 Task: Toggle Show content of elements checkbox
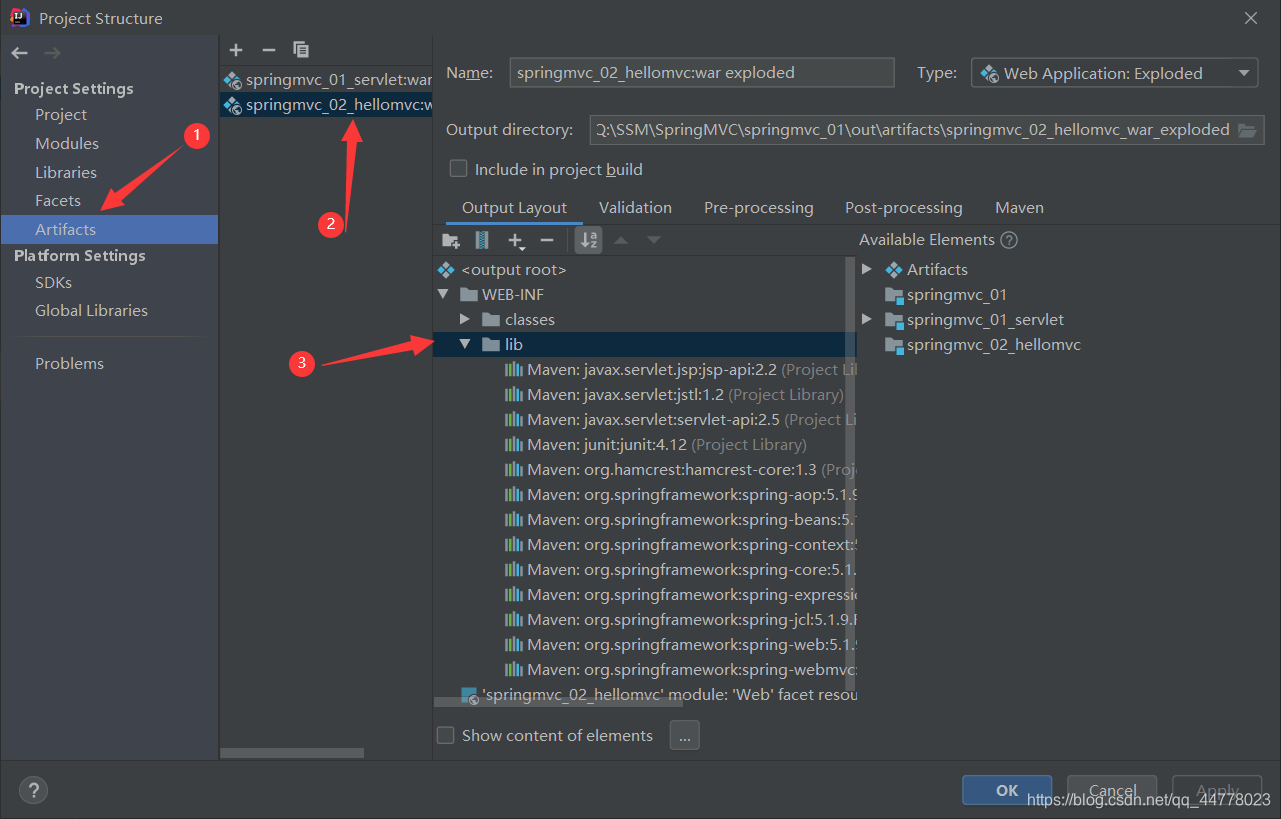point(446,735)
